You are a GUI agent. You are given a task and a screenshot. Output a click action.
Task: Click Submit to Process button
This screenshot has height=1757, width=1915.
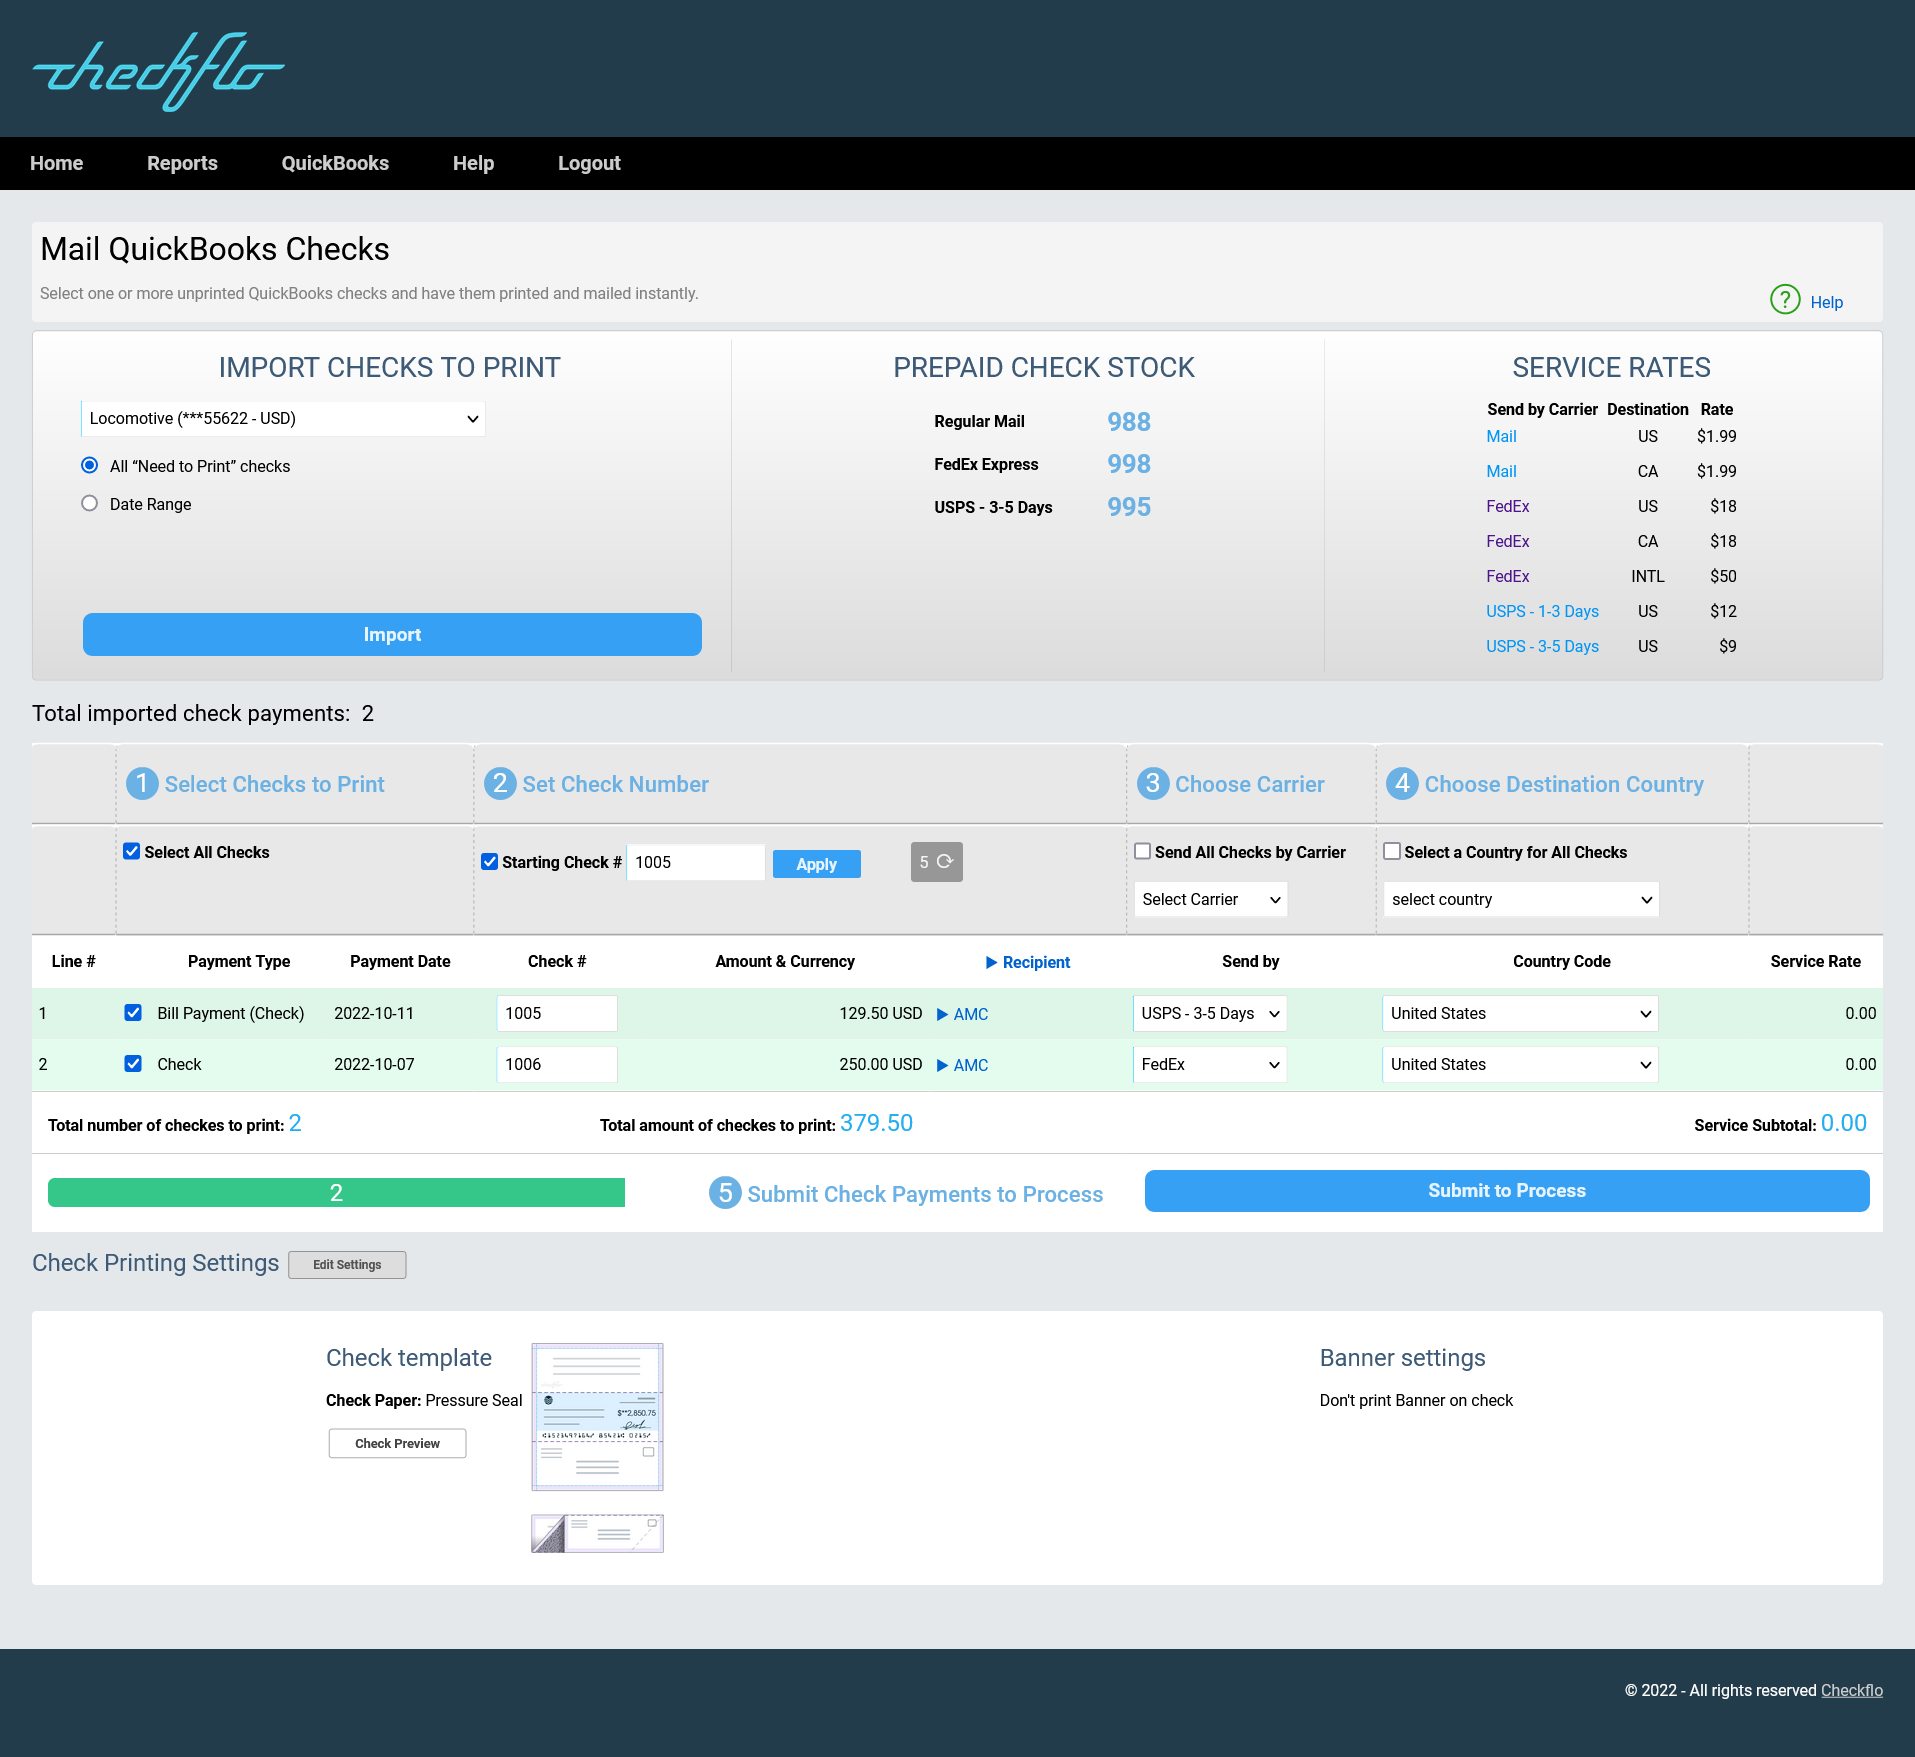[1507, 1190]
